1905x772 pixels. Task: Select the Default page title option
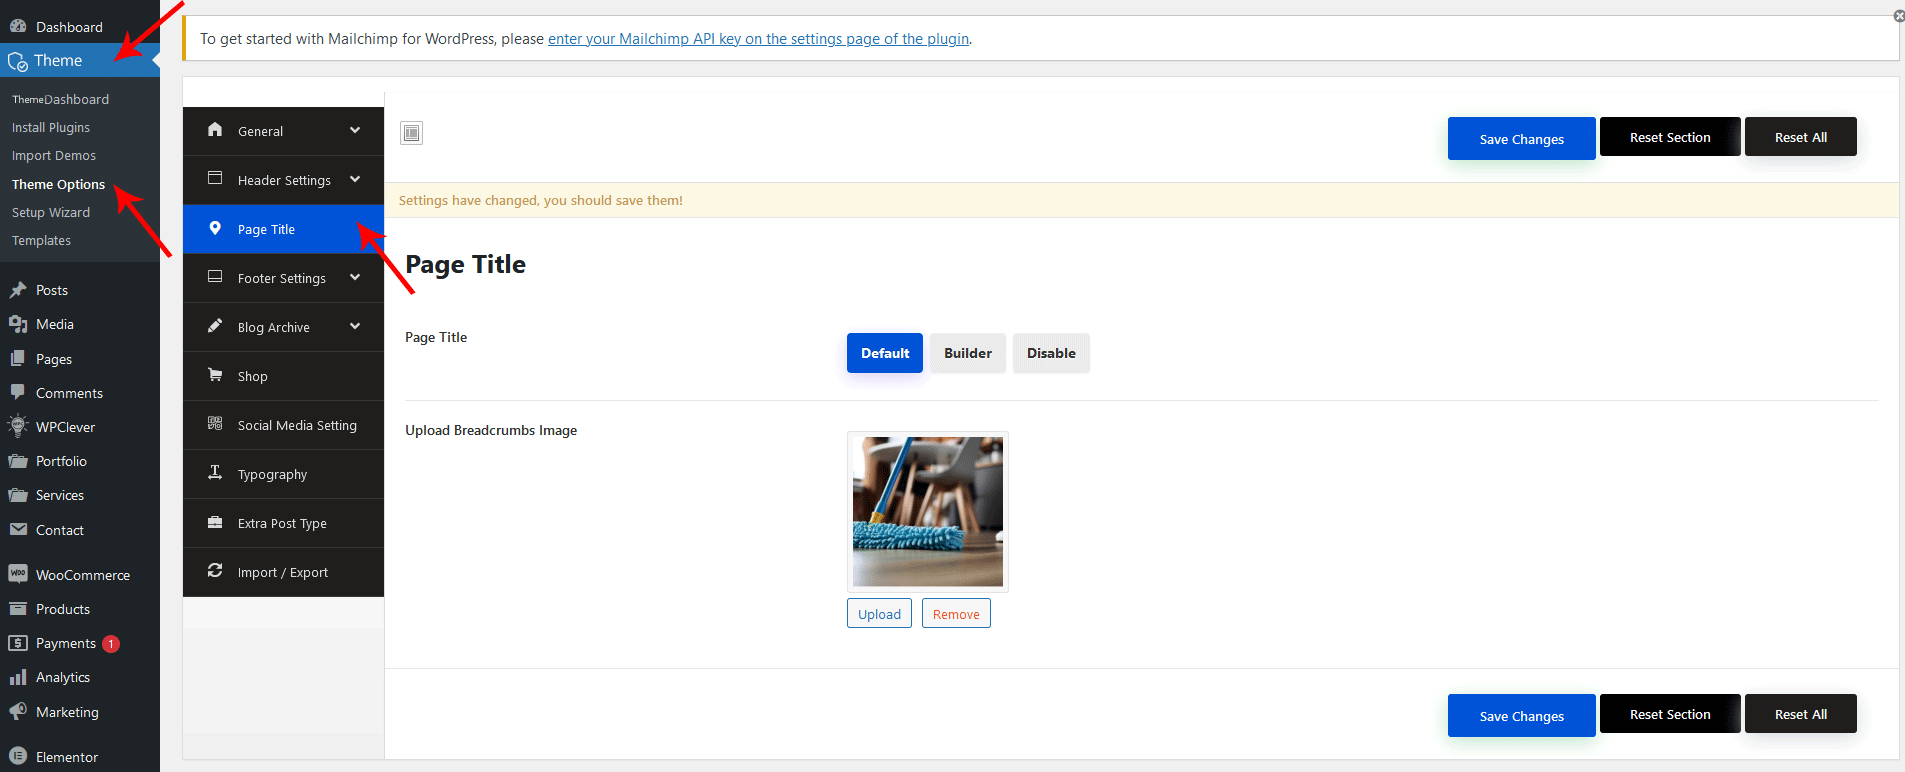(884, 353)
